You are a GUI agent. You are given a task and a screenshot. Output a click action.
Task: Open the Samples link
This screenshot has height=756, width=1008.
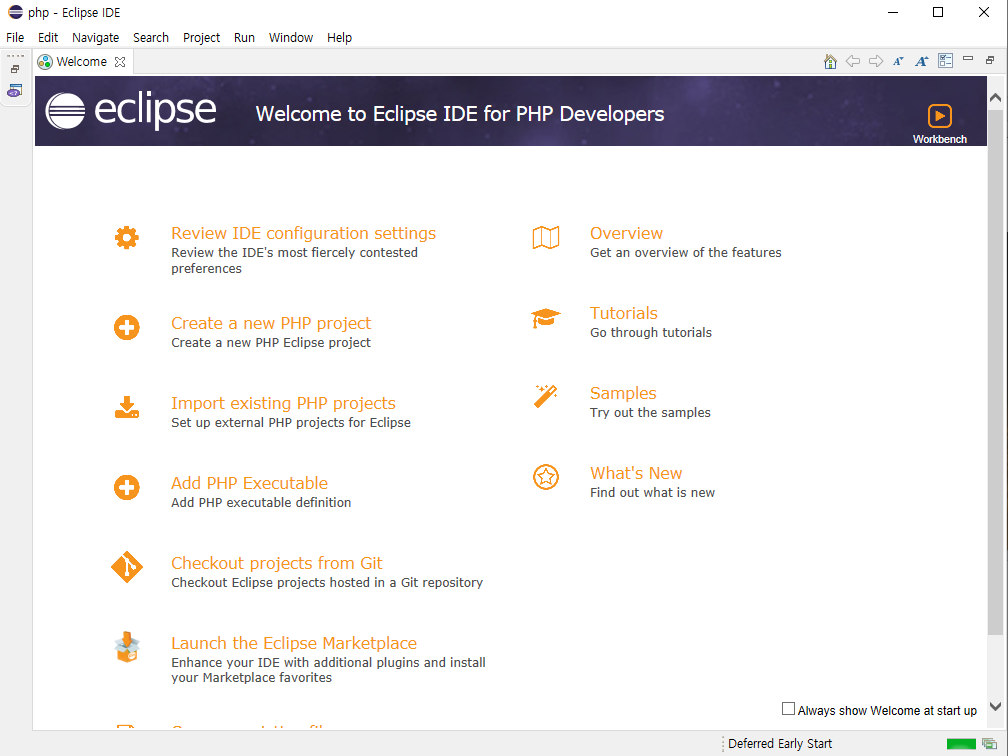[623, 393]
